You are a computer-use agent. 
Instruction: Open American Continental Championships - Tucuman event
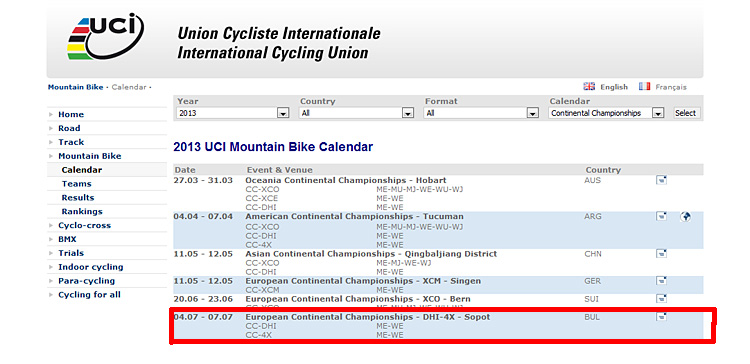(x=354, y=216)
